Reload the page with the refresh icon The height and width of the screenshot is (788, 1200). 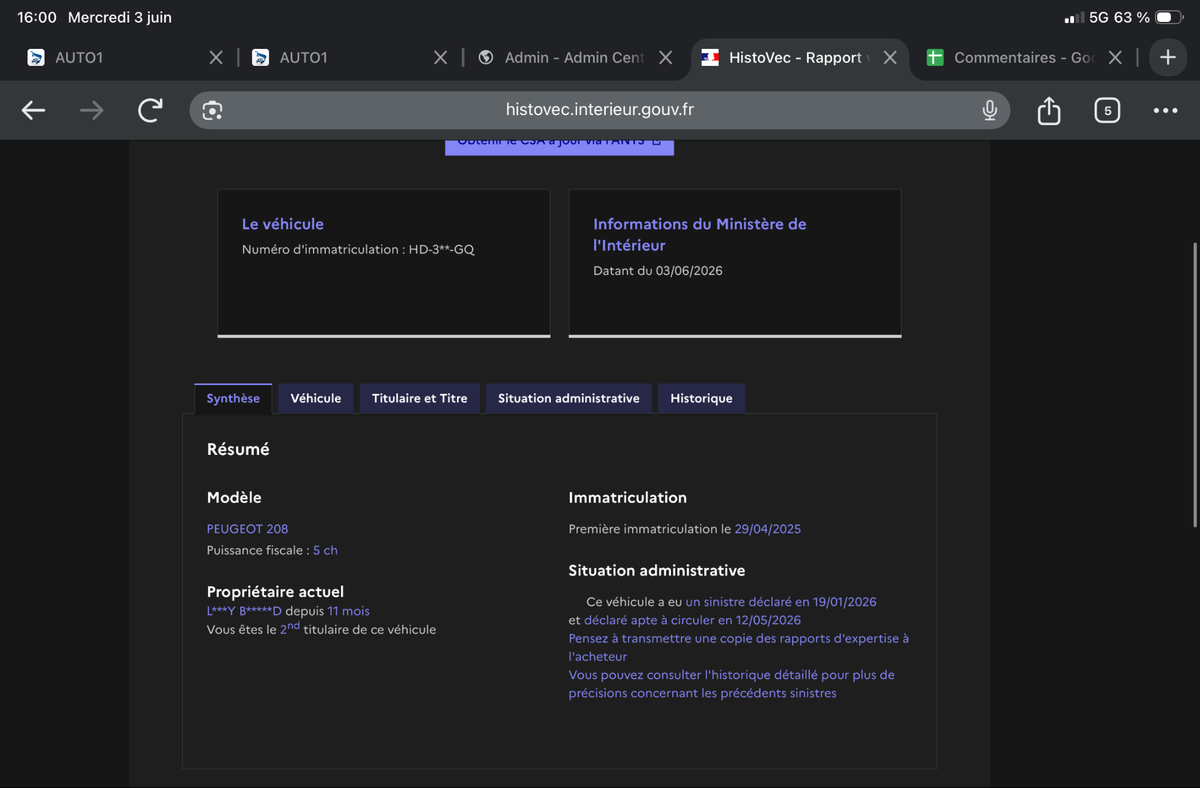point(150,110)
